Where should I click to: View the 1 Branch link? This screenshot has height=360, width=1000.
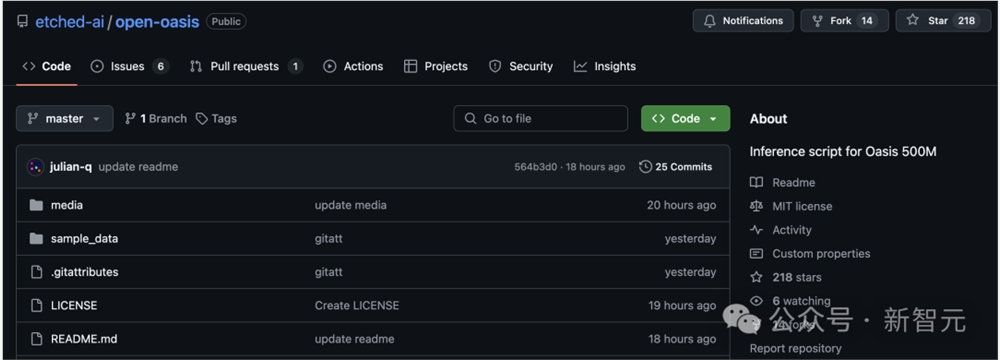point(156,119)
